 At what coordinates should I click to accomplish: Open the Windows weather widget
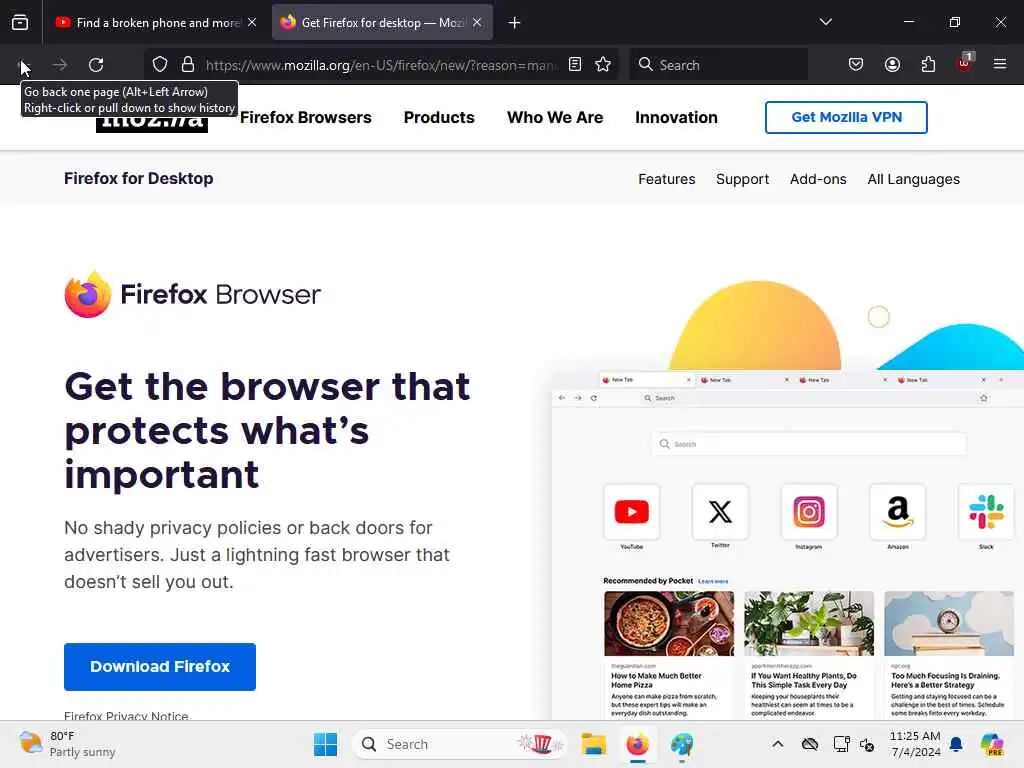(67, 744)
